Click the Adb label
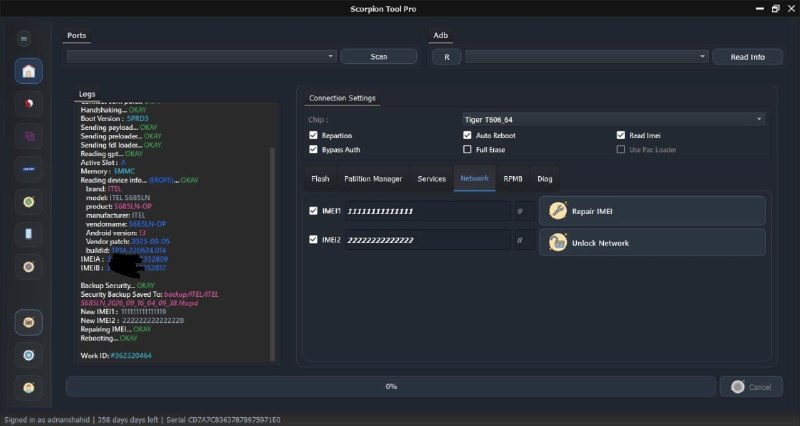The height and width of the screenshot is (426, 800). click(440, 35)
